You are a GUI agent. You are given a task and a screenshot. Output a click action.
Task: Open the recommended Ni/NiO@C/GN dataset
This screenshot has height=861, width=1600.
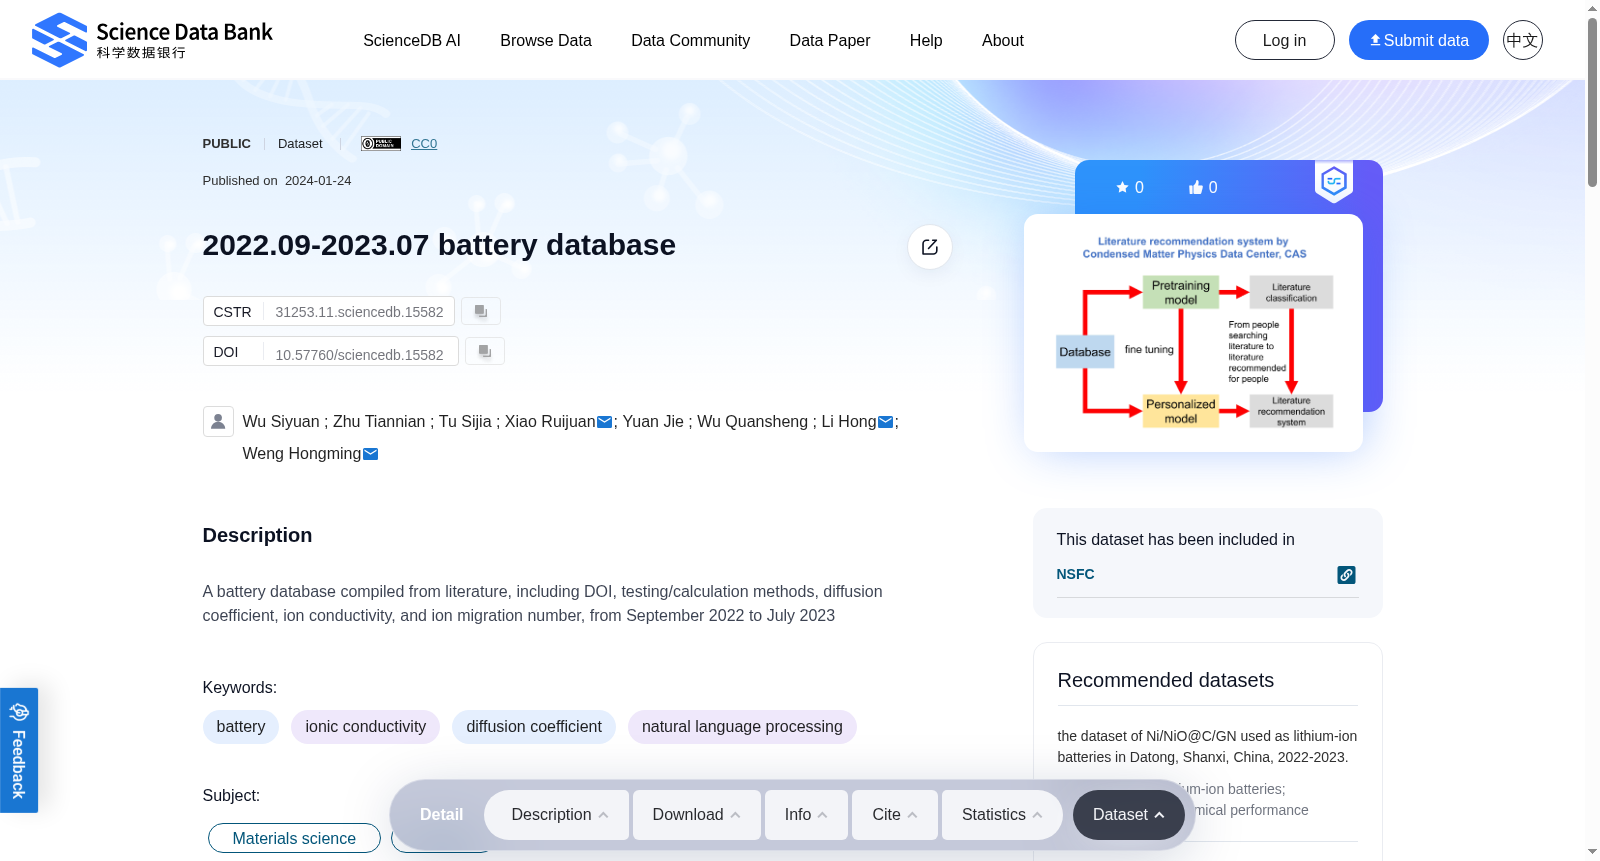coord(1207,746)
